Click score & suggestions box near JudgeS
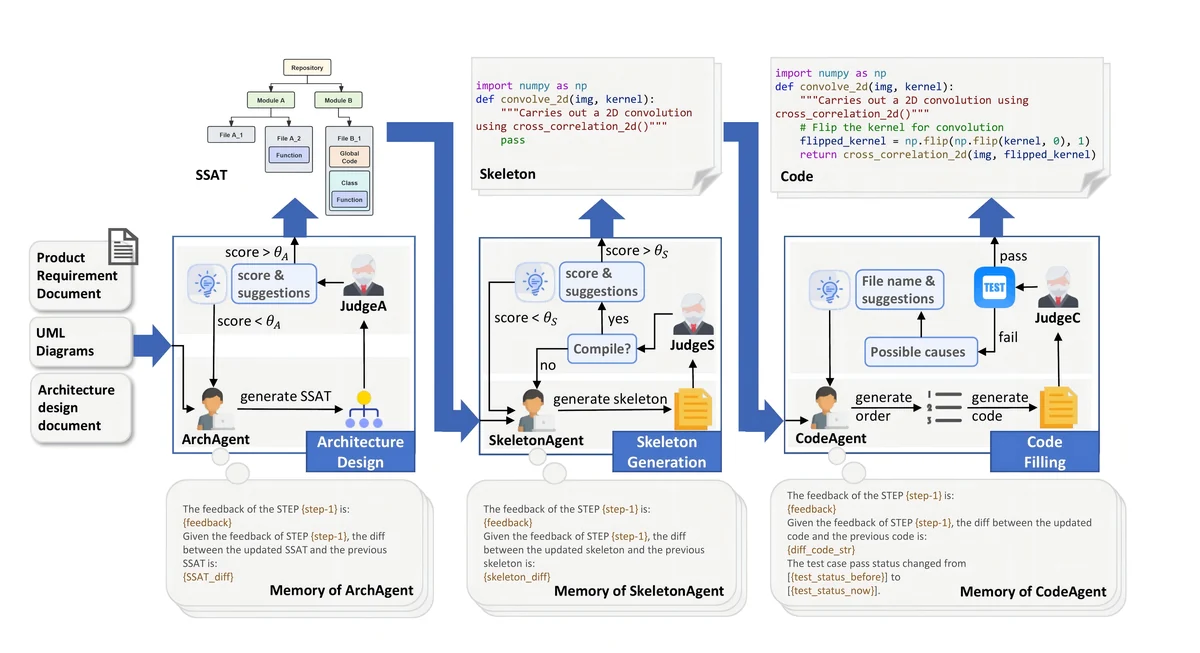The width and height of the screenshot is (1200, 653). click(601, 283)
